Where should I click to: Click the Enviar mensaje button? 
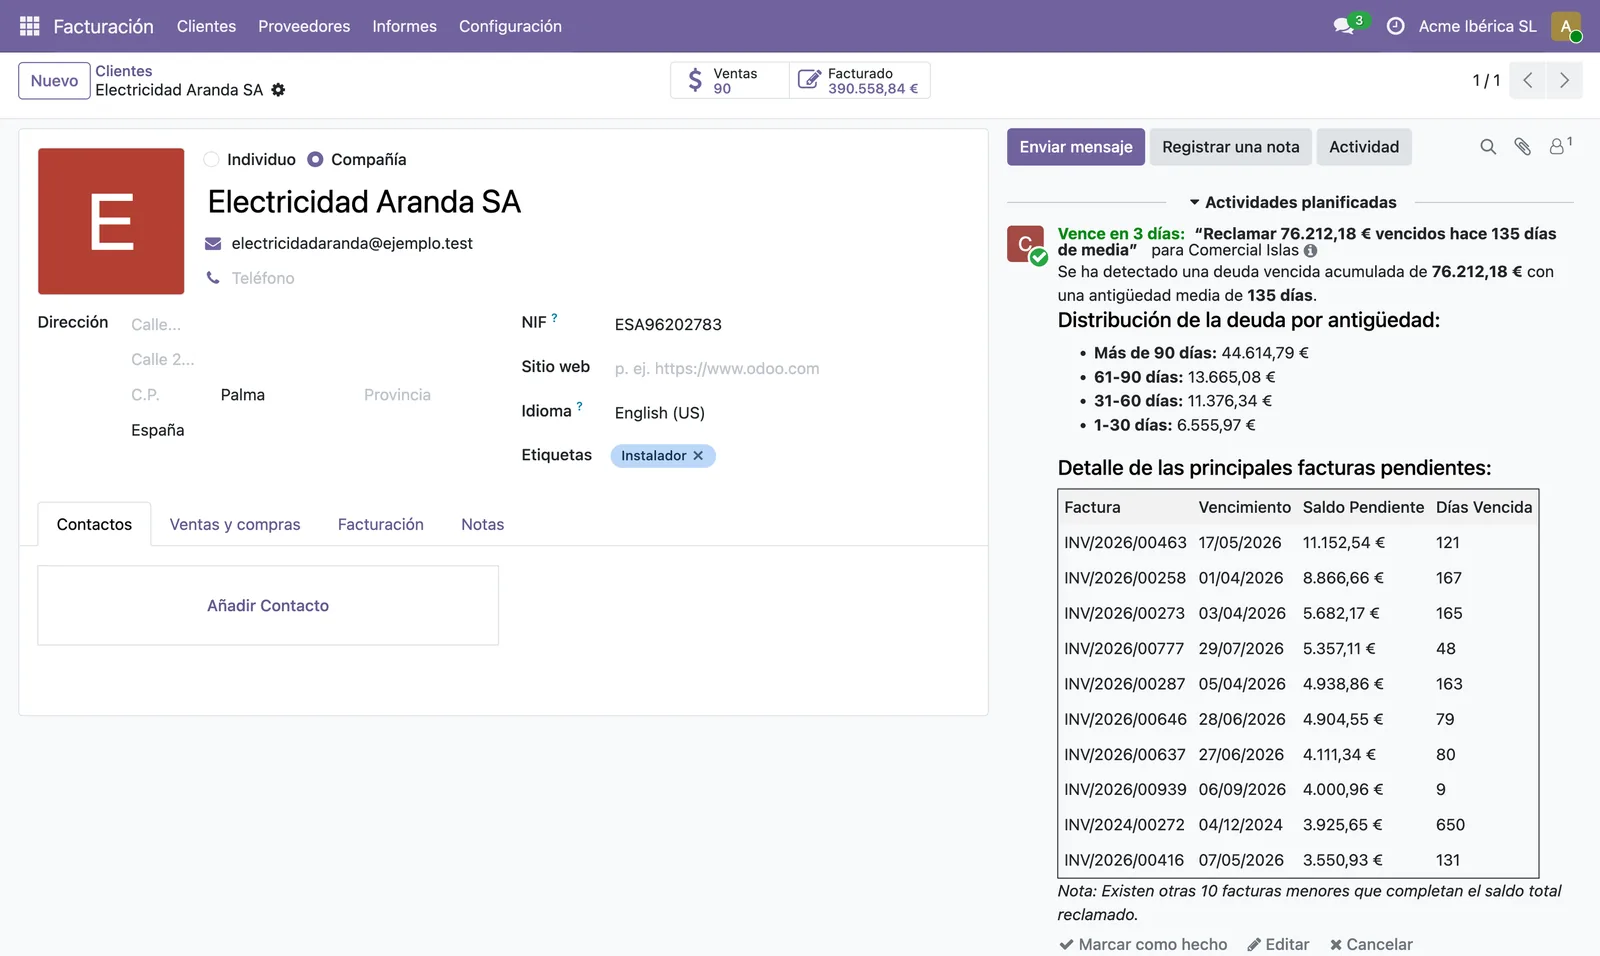(1076, 147)
